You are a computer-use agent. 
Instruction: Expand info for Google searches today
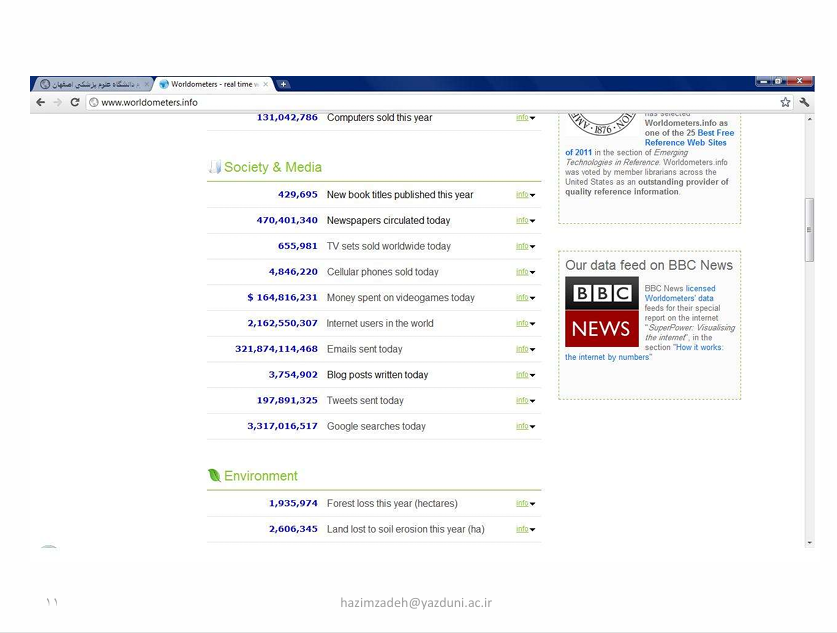[x=525, y=427]
